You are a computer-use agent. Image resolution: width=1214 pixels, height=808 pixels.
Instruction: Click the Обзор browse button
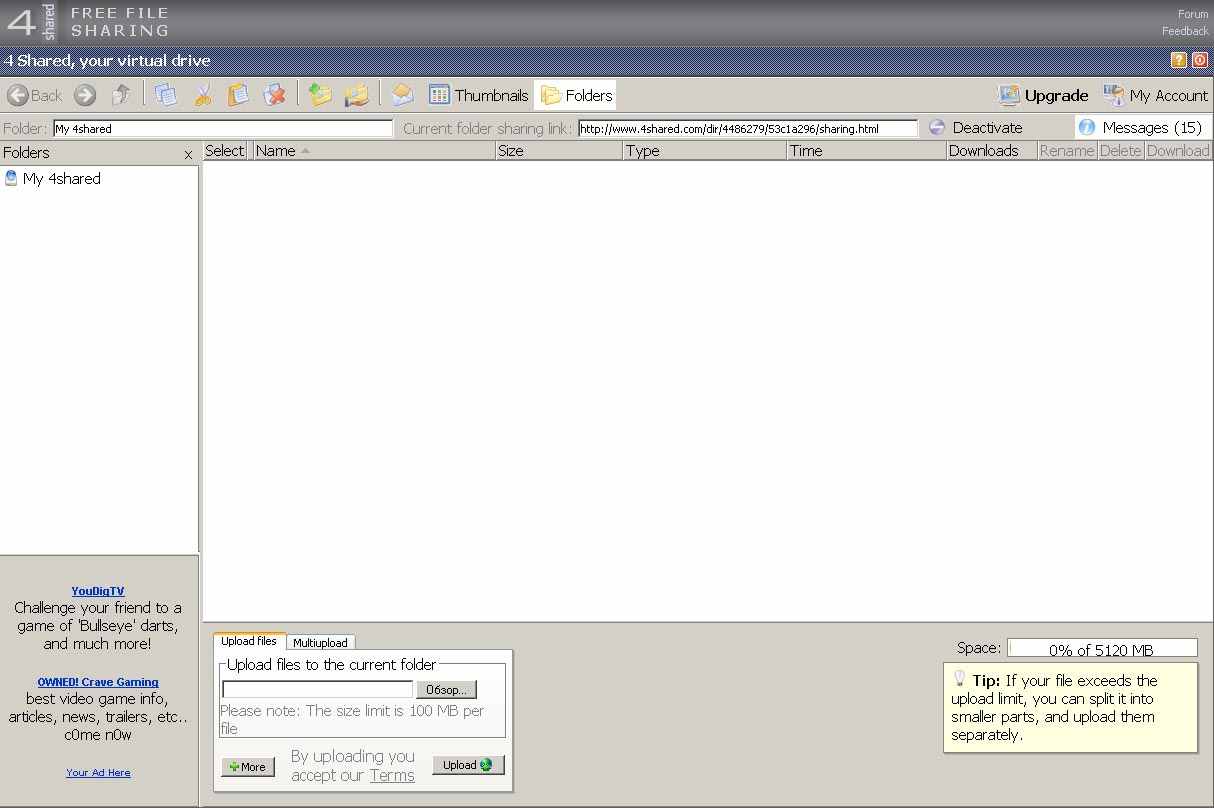446,690
